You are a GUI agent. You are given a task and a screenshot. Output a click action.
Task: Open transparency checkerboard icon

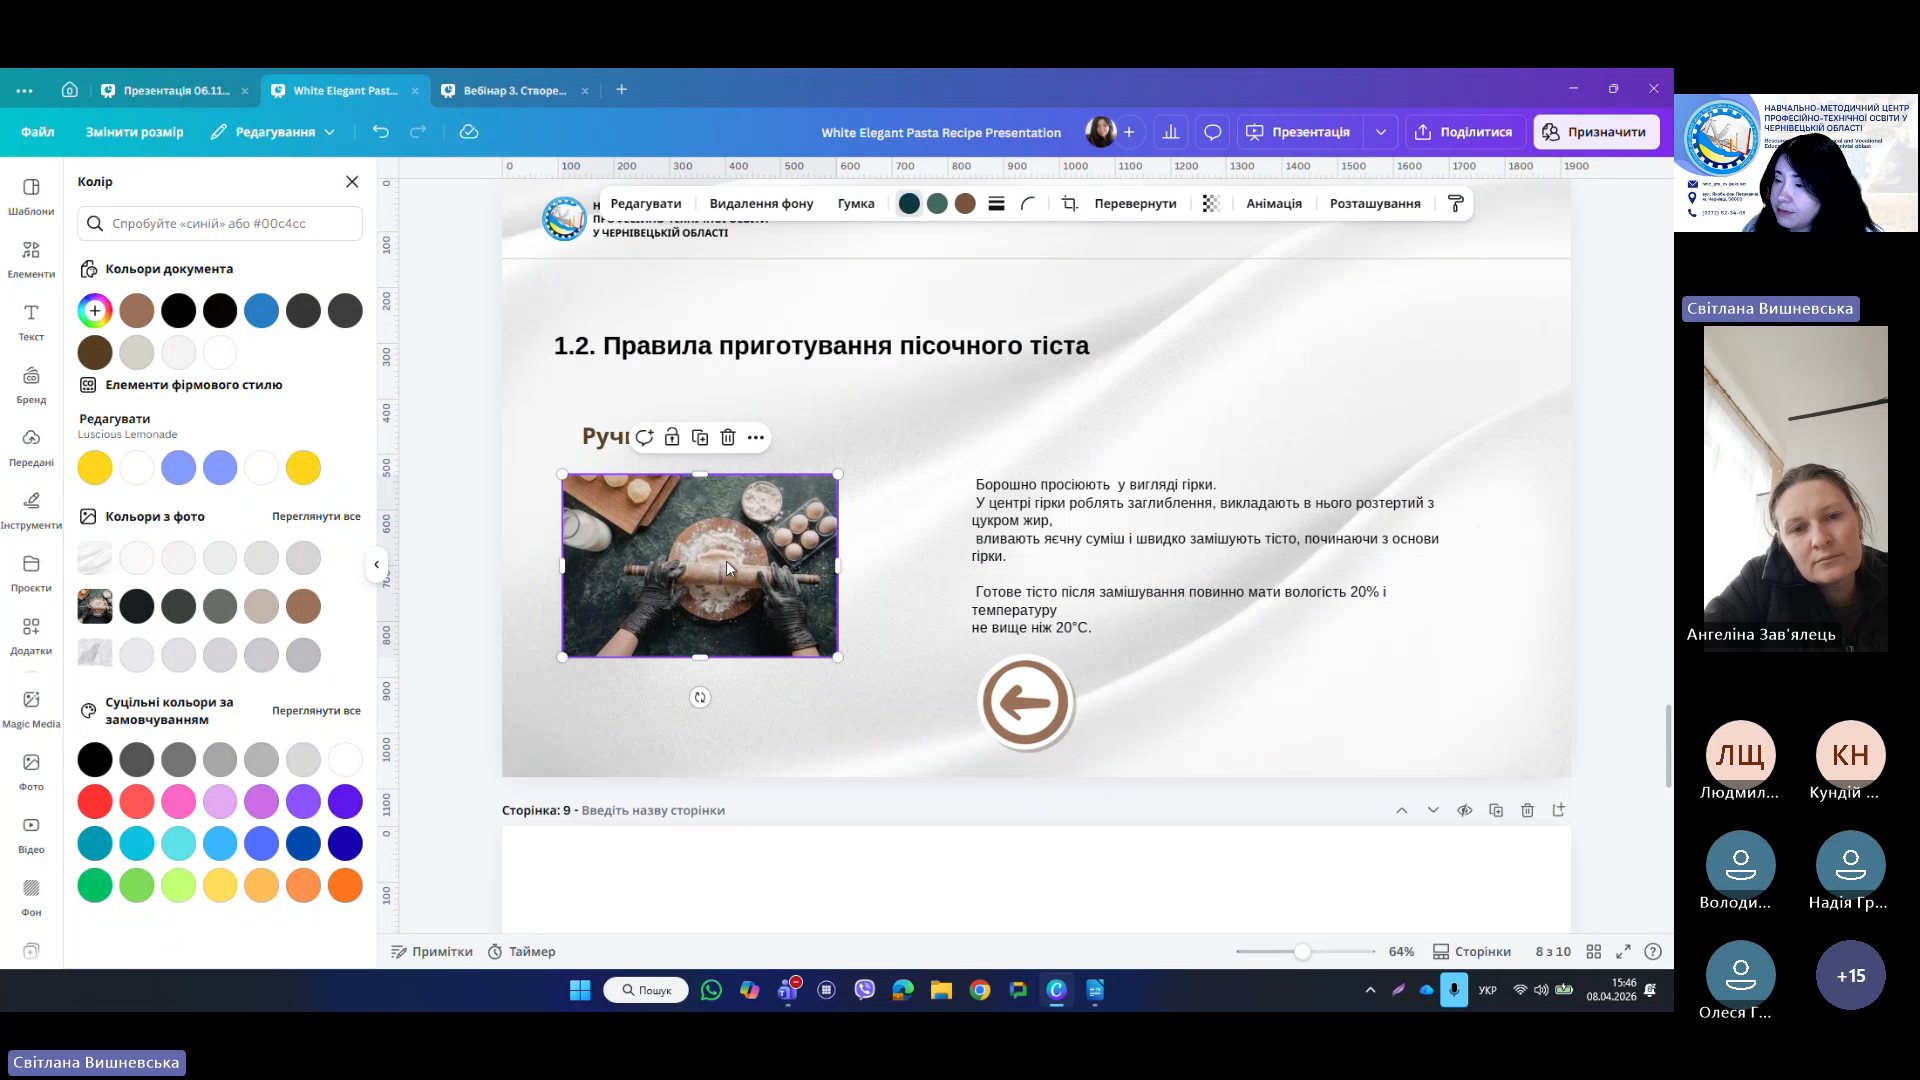1211,204
